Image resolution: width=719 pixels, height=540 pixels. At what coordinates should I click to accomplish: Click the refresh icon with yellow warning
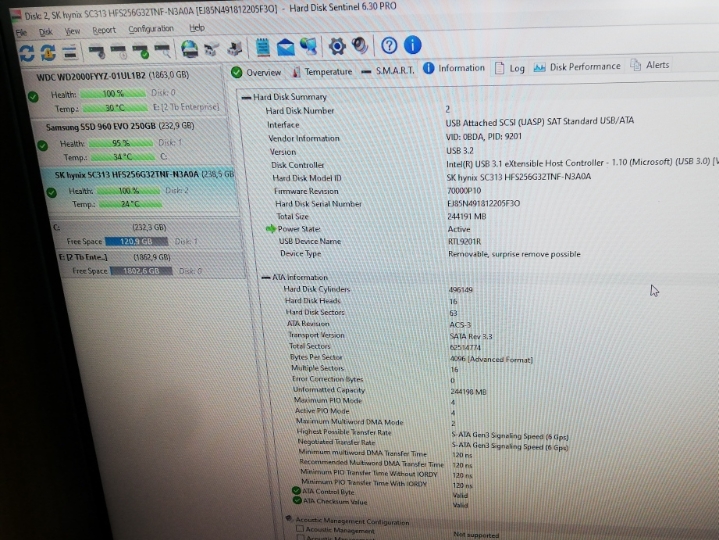click(x=48, y=53)
